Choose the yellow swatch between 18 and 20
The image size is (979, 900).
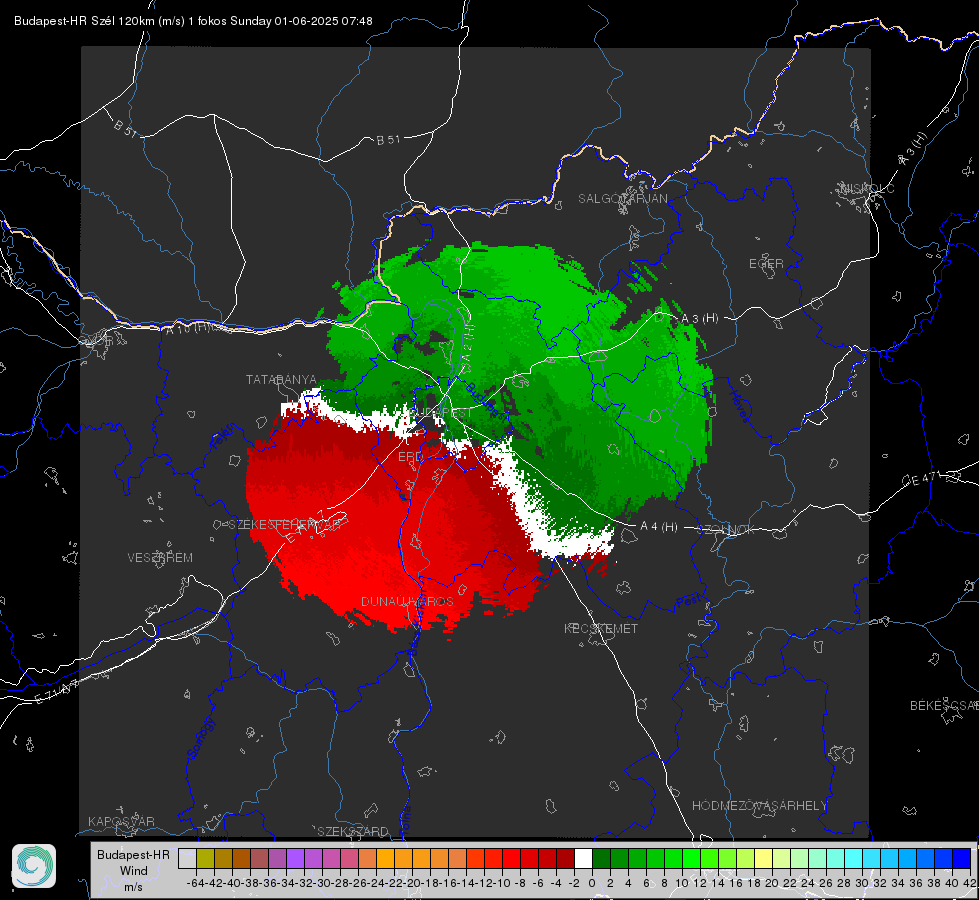point(764,858)
